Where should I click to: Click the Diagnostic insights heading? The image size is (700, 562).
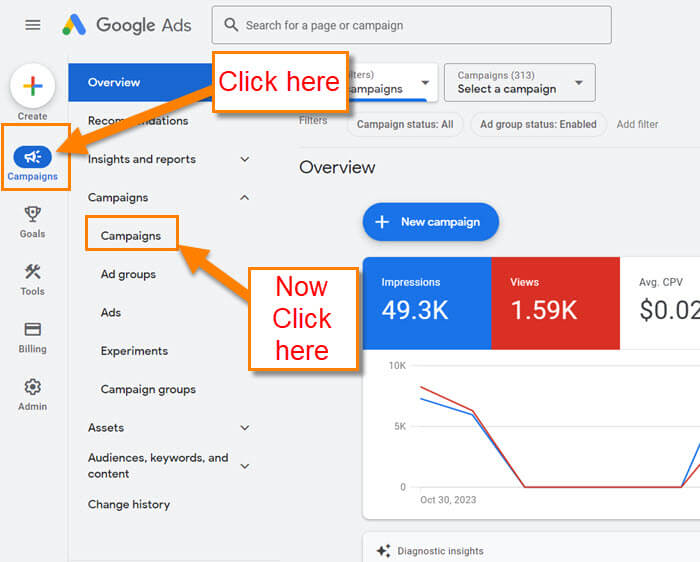point(441,551)
